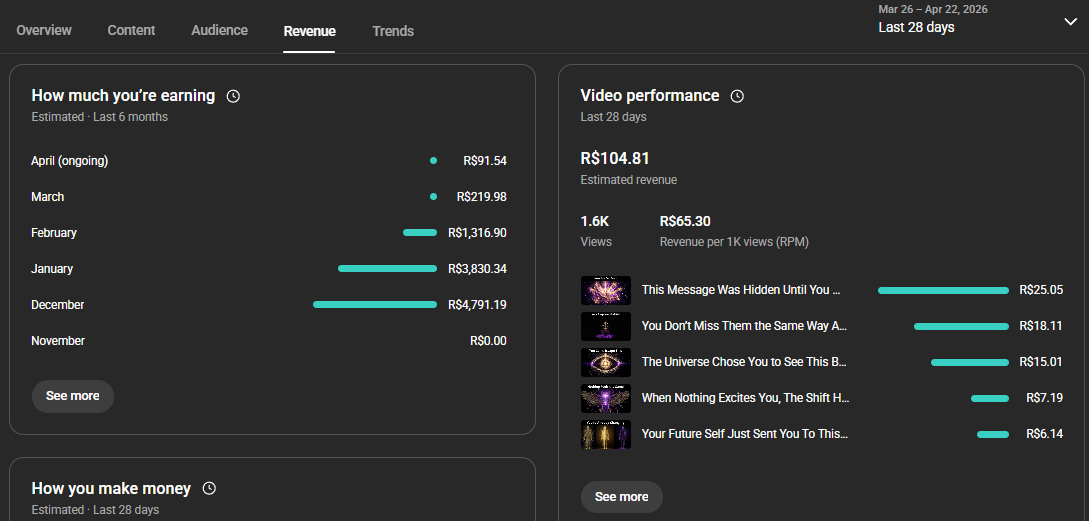This screenshot has height=521, width=1089.
Task: Go to the Audience tab
Action: (219, 30)
